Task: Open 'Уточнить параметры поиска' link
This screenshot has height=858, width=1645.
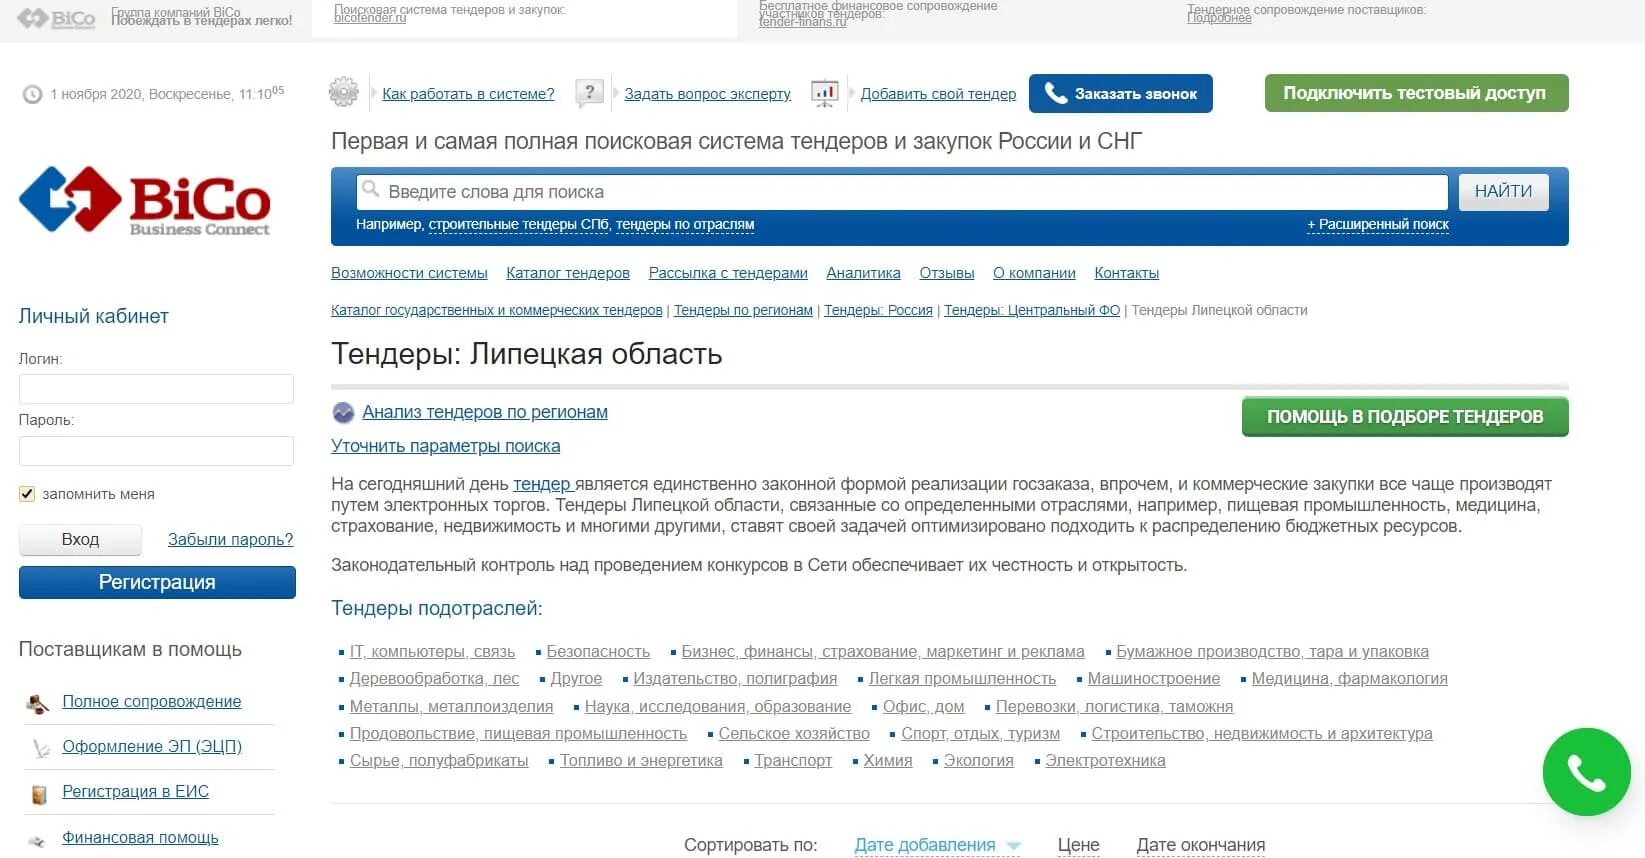Action: 445,446
